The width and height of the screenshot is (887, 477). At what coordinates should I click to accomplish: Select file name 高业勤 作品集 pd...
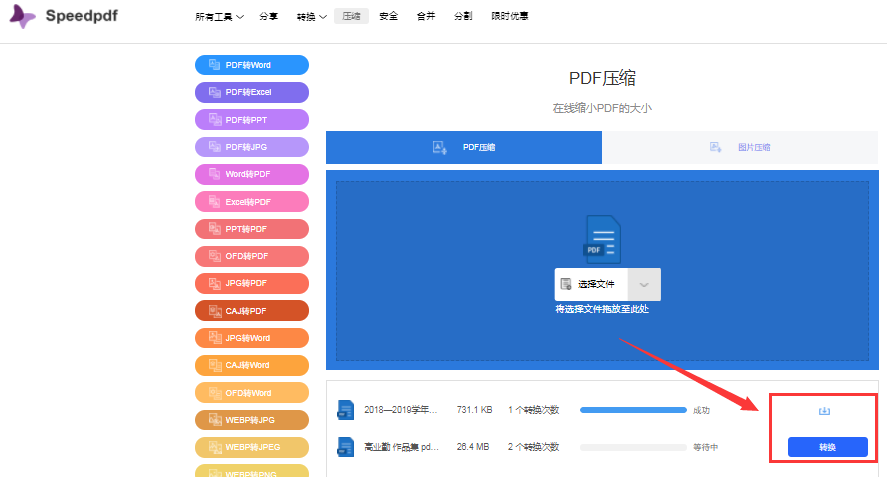401,447
